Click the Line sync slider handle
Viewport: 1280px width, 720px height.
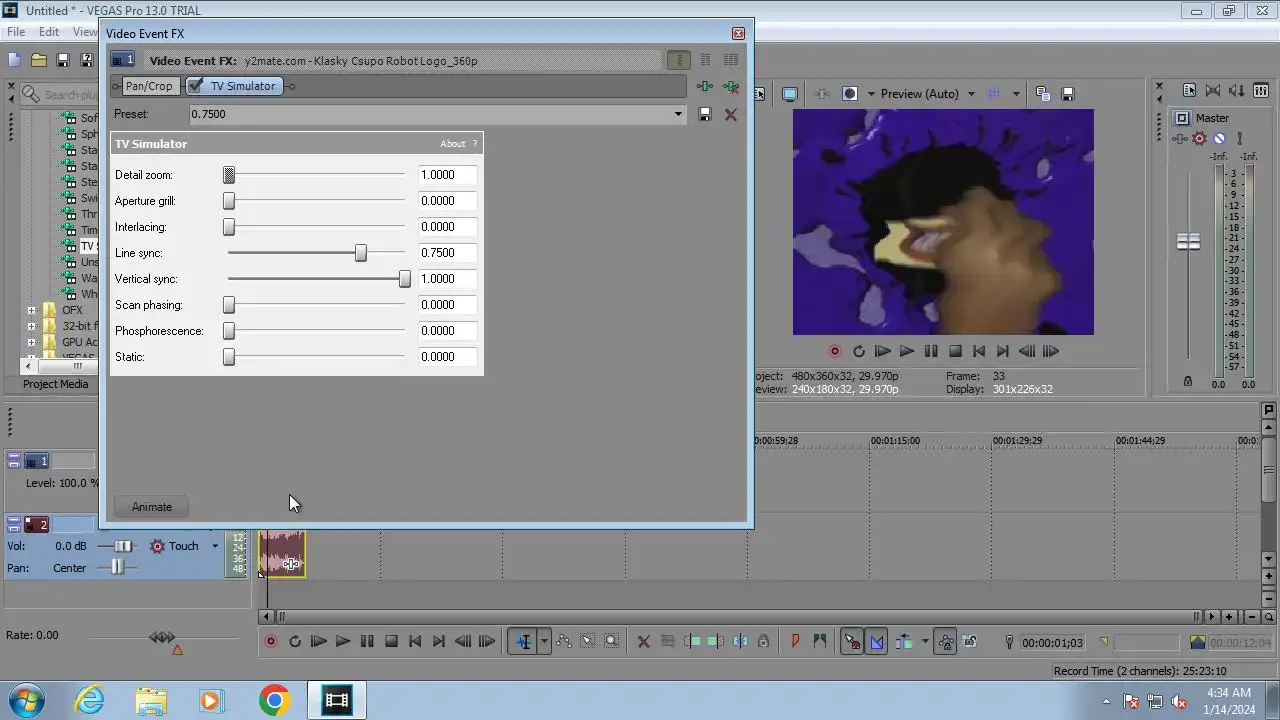pyautogui.click(x=361, y=253)
